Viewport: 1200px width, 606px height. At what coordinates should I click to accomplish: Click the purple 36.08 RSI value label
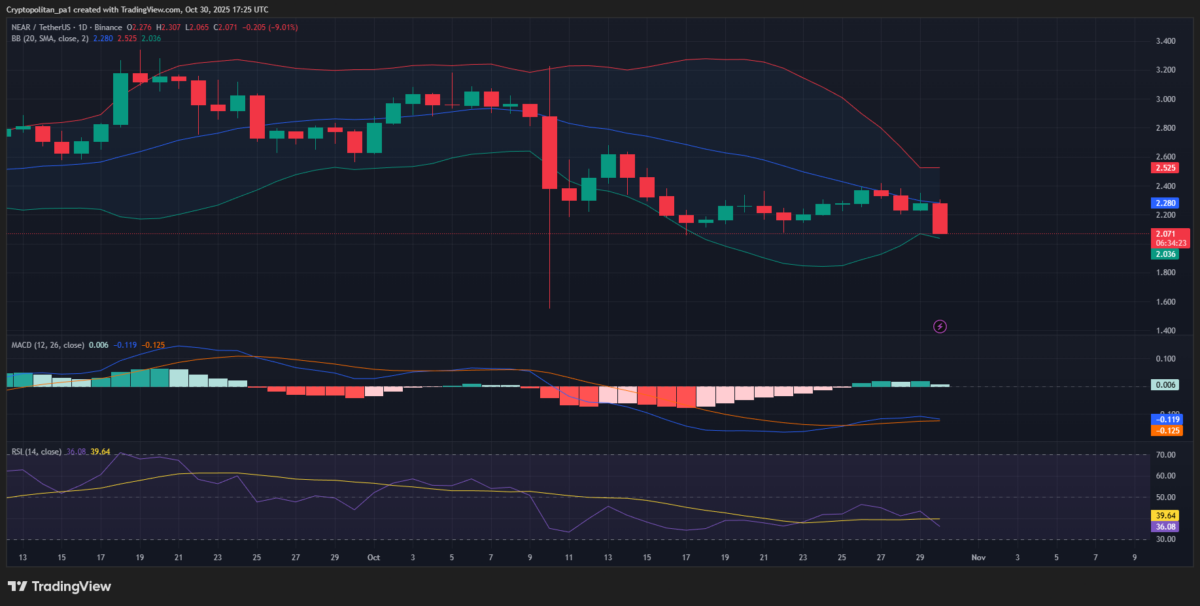[1163, 526]
